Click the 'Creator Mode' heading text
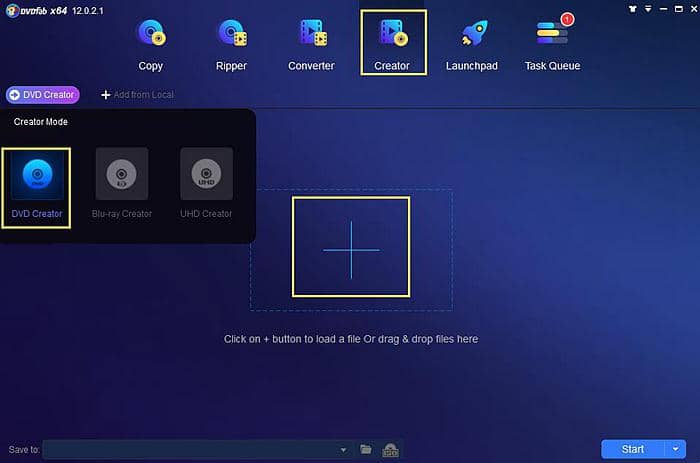Viewport: 700px width, 463px height. pyautogui.click(x=41, y=121)
